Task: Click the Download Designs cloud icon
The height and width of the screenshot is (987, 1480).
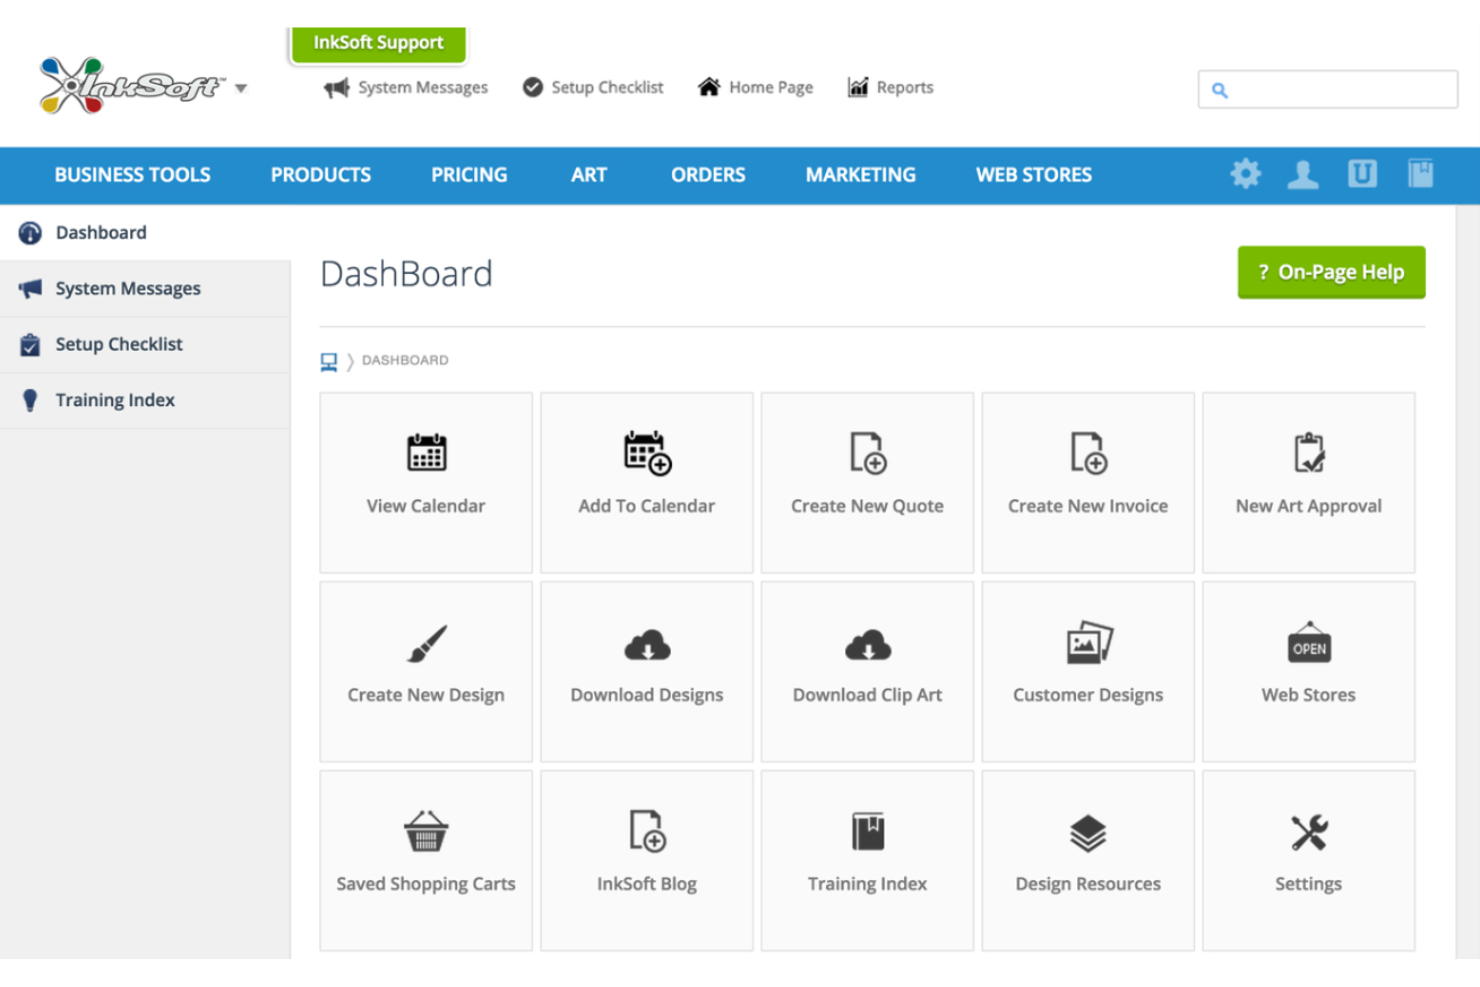Action: (x=647, y=645)
